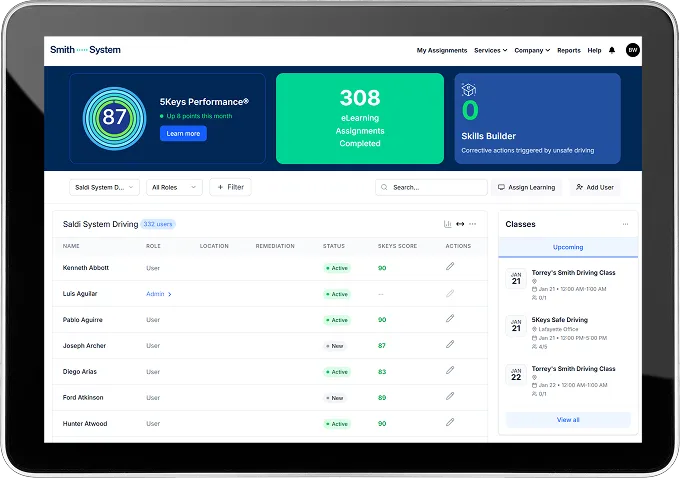This screenshot has width=680, height=478.
Task: Edit Ford Atkinson via pencil icon
Action: pyautogui.click(x=450, y=396)
